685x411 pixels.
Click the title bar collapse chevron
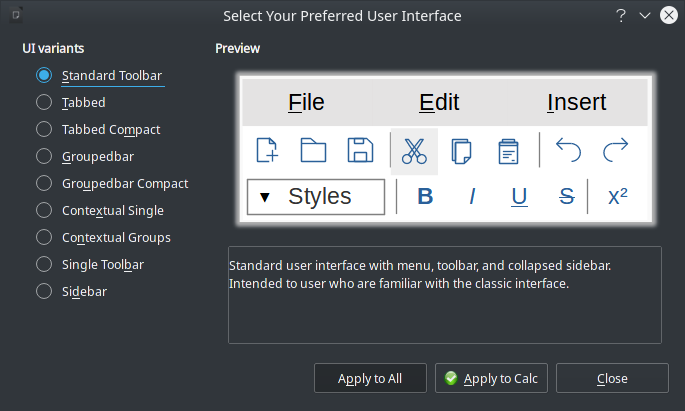pos(645,16)
